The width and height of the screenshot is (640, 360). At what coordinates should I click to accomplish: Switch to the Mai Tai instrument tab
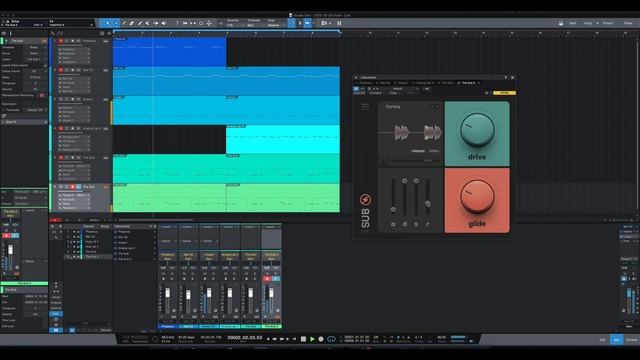[x=385, y=83]
